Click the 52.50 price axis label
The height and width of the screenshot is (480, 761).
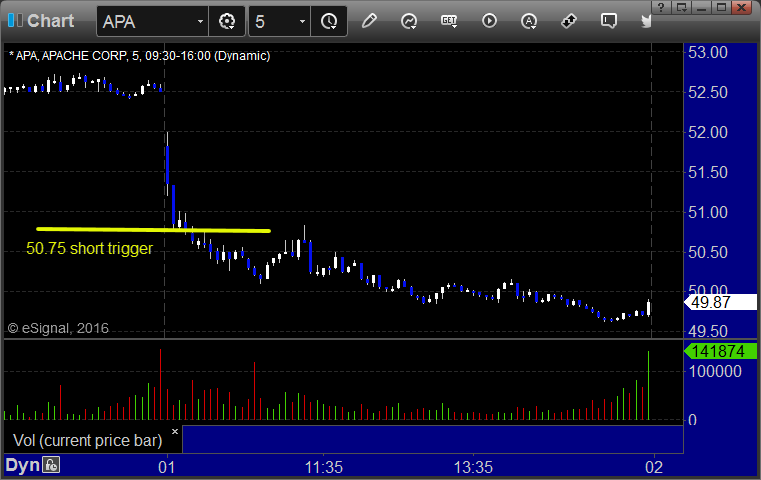tap(708, 92)
